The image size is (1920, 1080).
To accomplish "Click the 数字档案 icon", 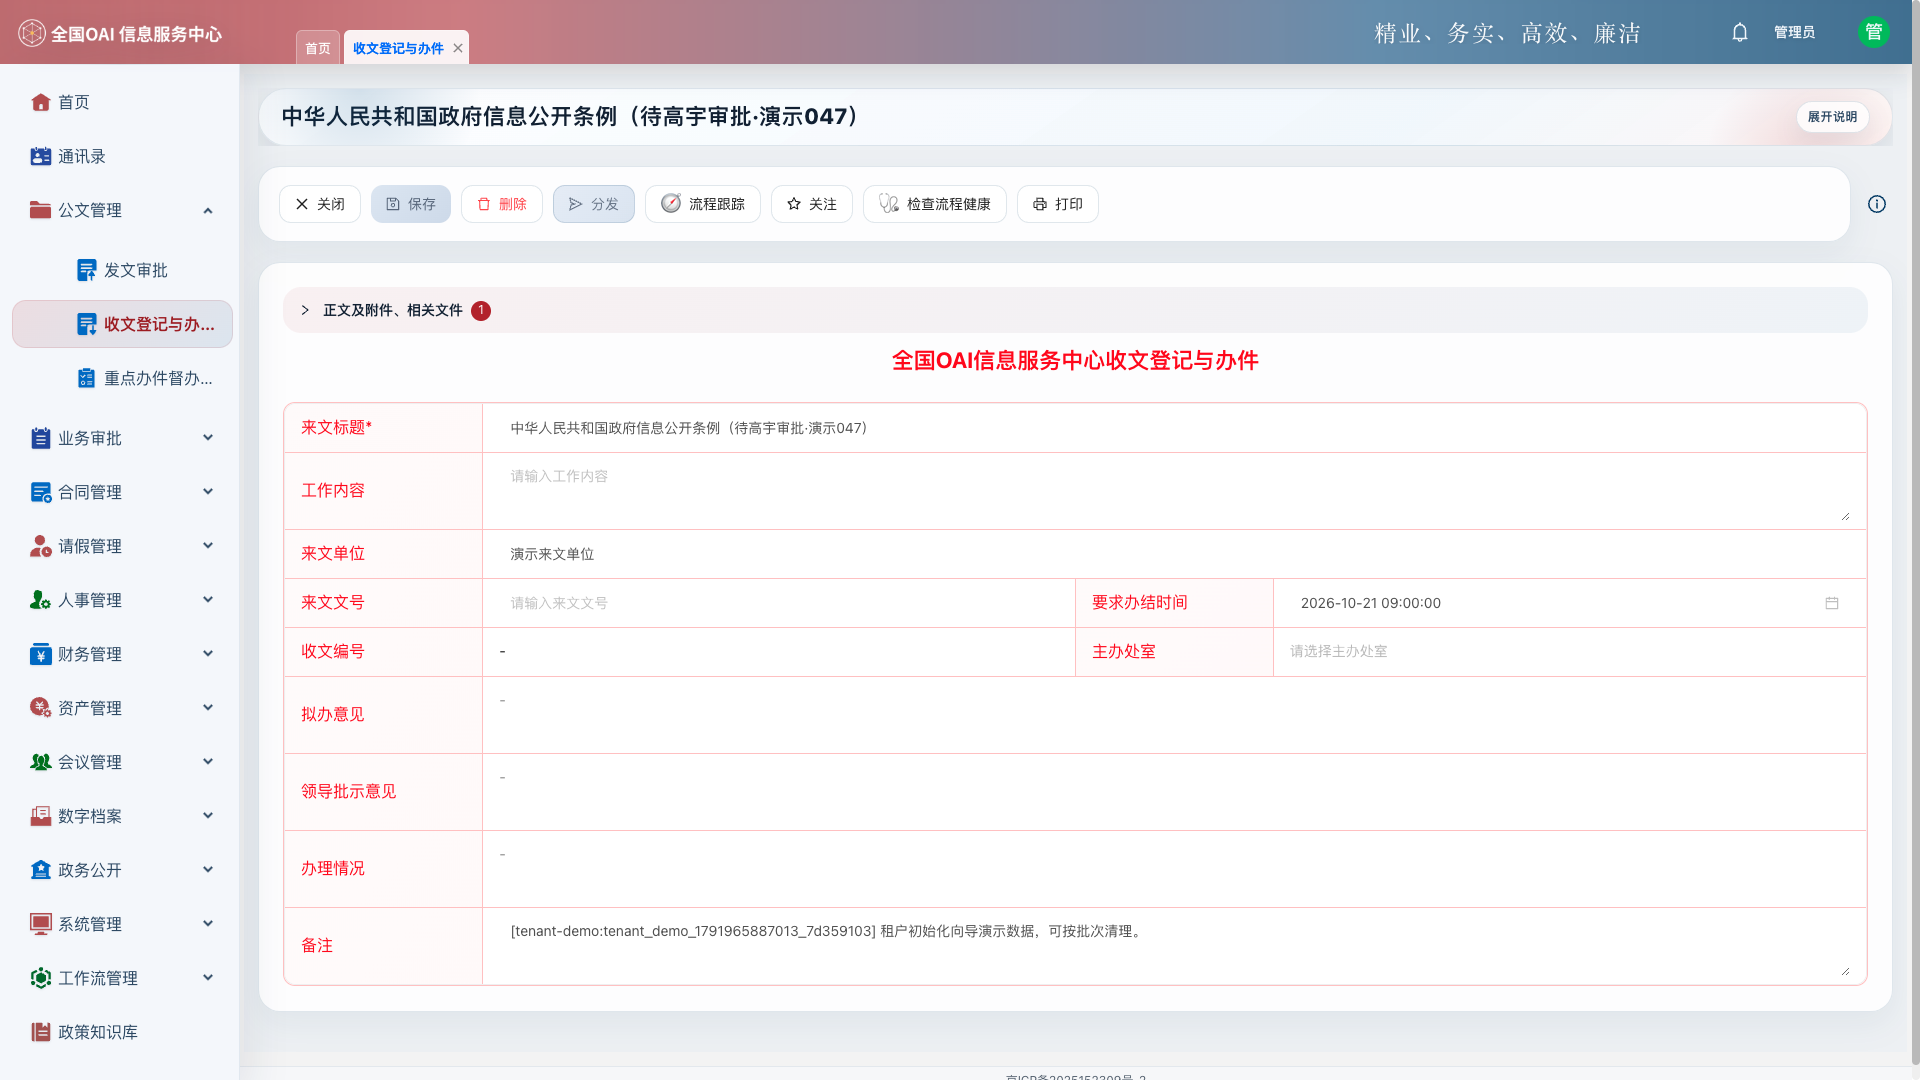I will 41,816.
